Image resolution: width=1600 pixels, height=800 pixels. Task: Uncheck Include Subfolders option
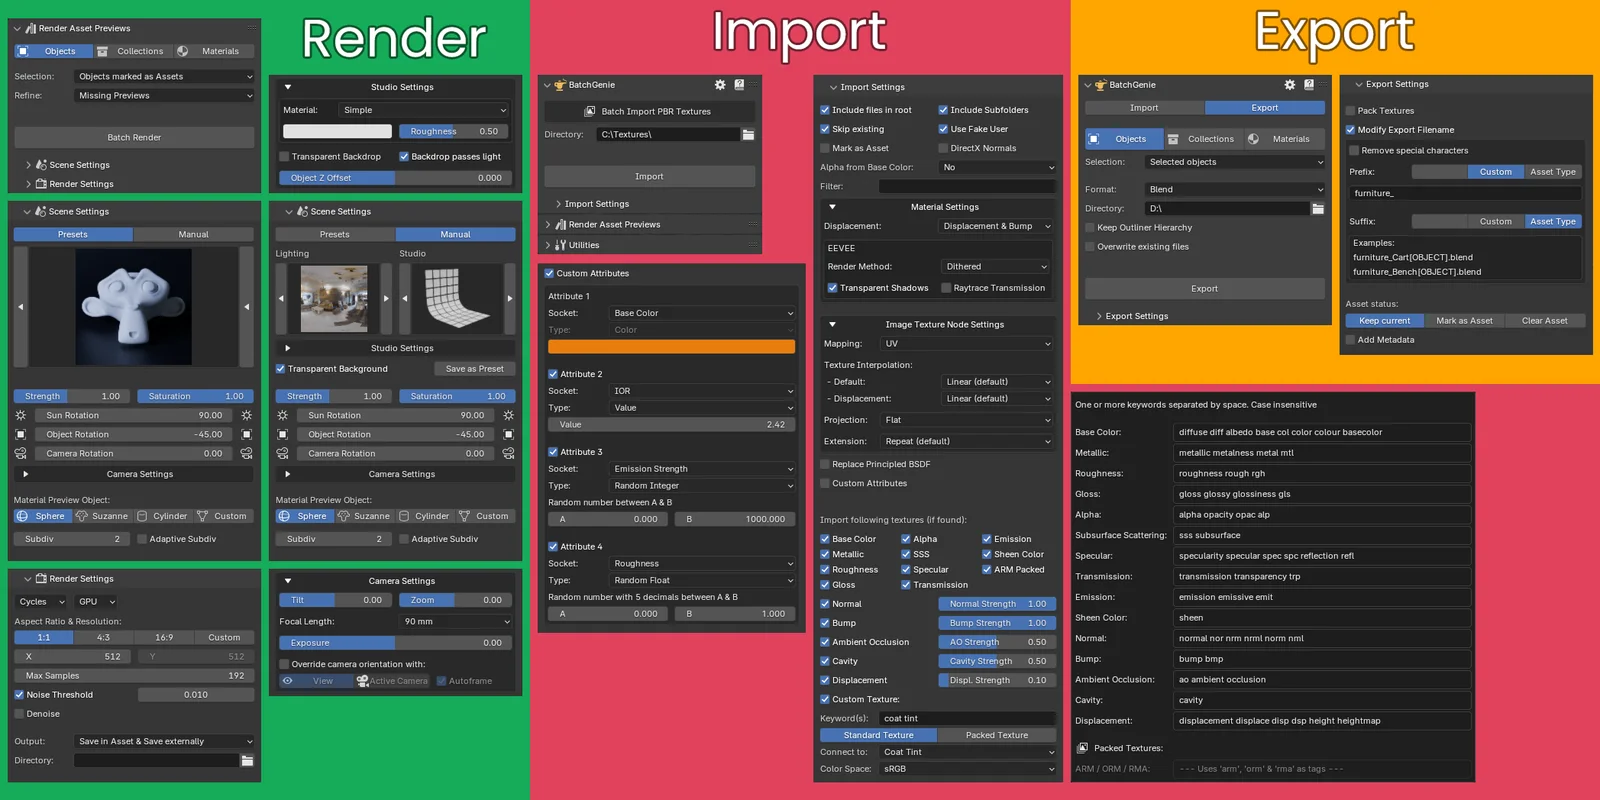point(943,110)
